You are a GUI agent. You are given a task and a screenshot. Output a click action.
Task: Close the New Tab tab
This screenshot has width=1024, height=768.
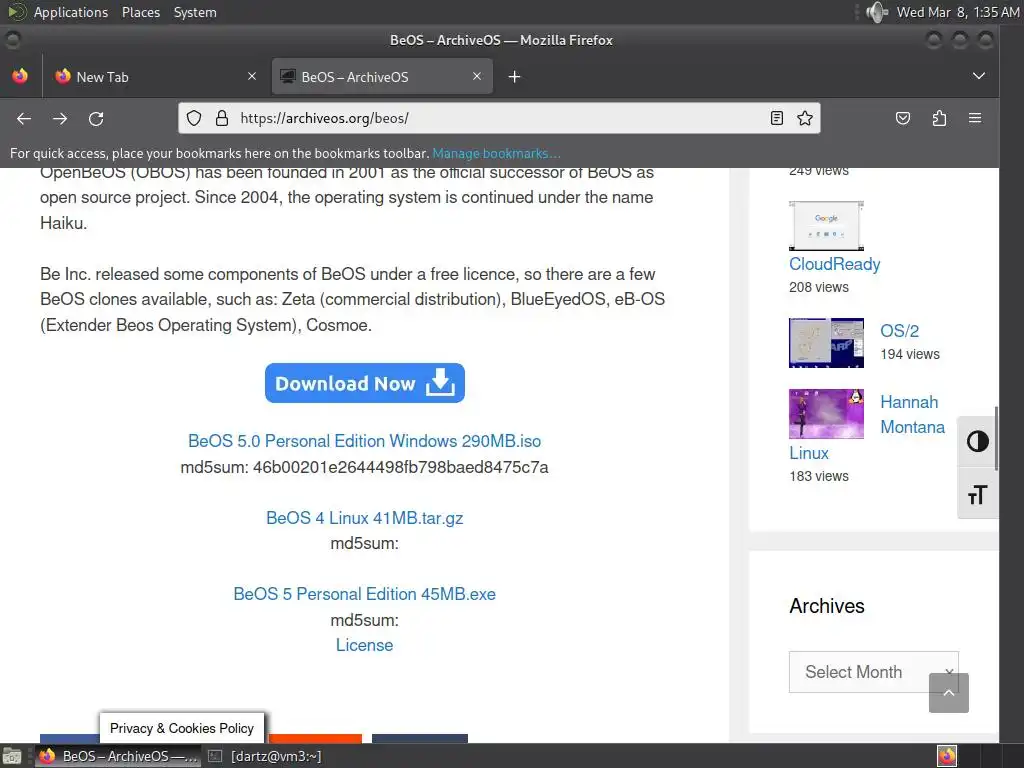(x=252, y=76)
